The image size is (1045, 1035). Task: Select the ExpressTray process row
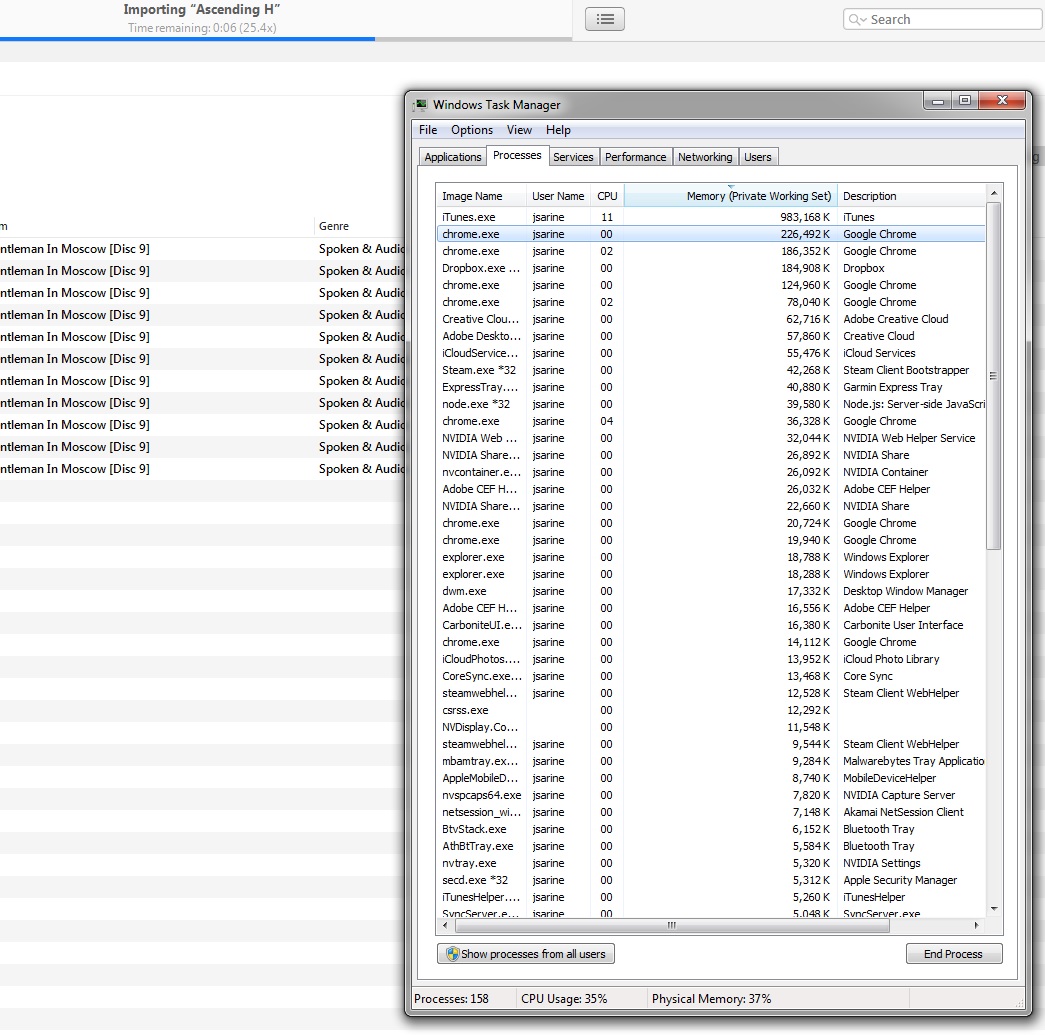[x=710, y=387]
